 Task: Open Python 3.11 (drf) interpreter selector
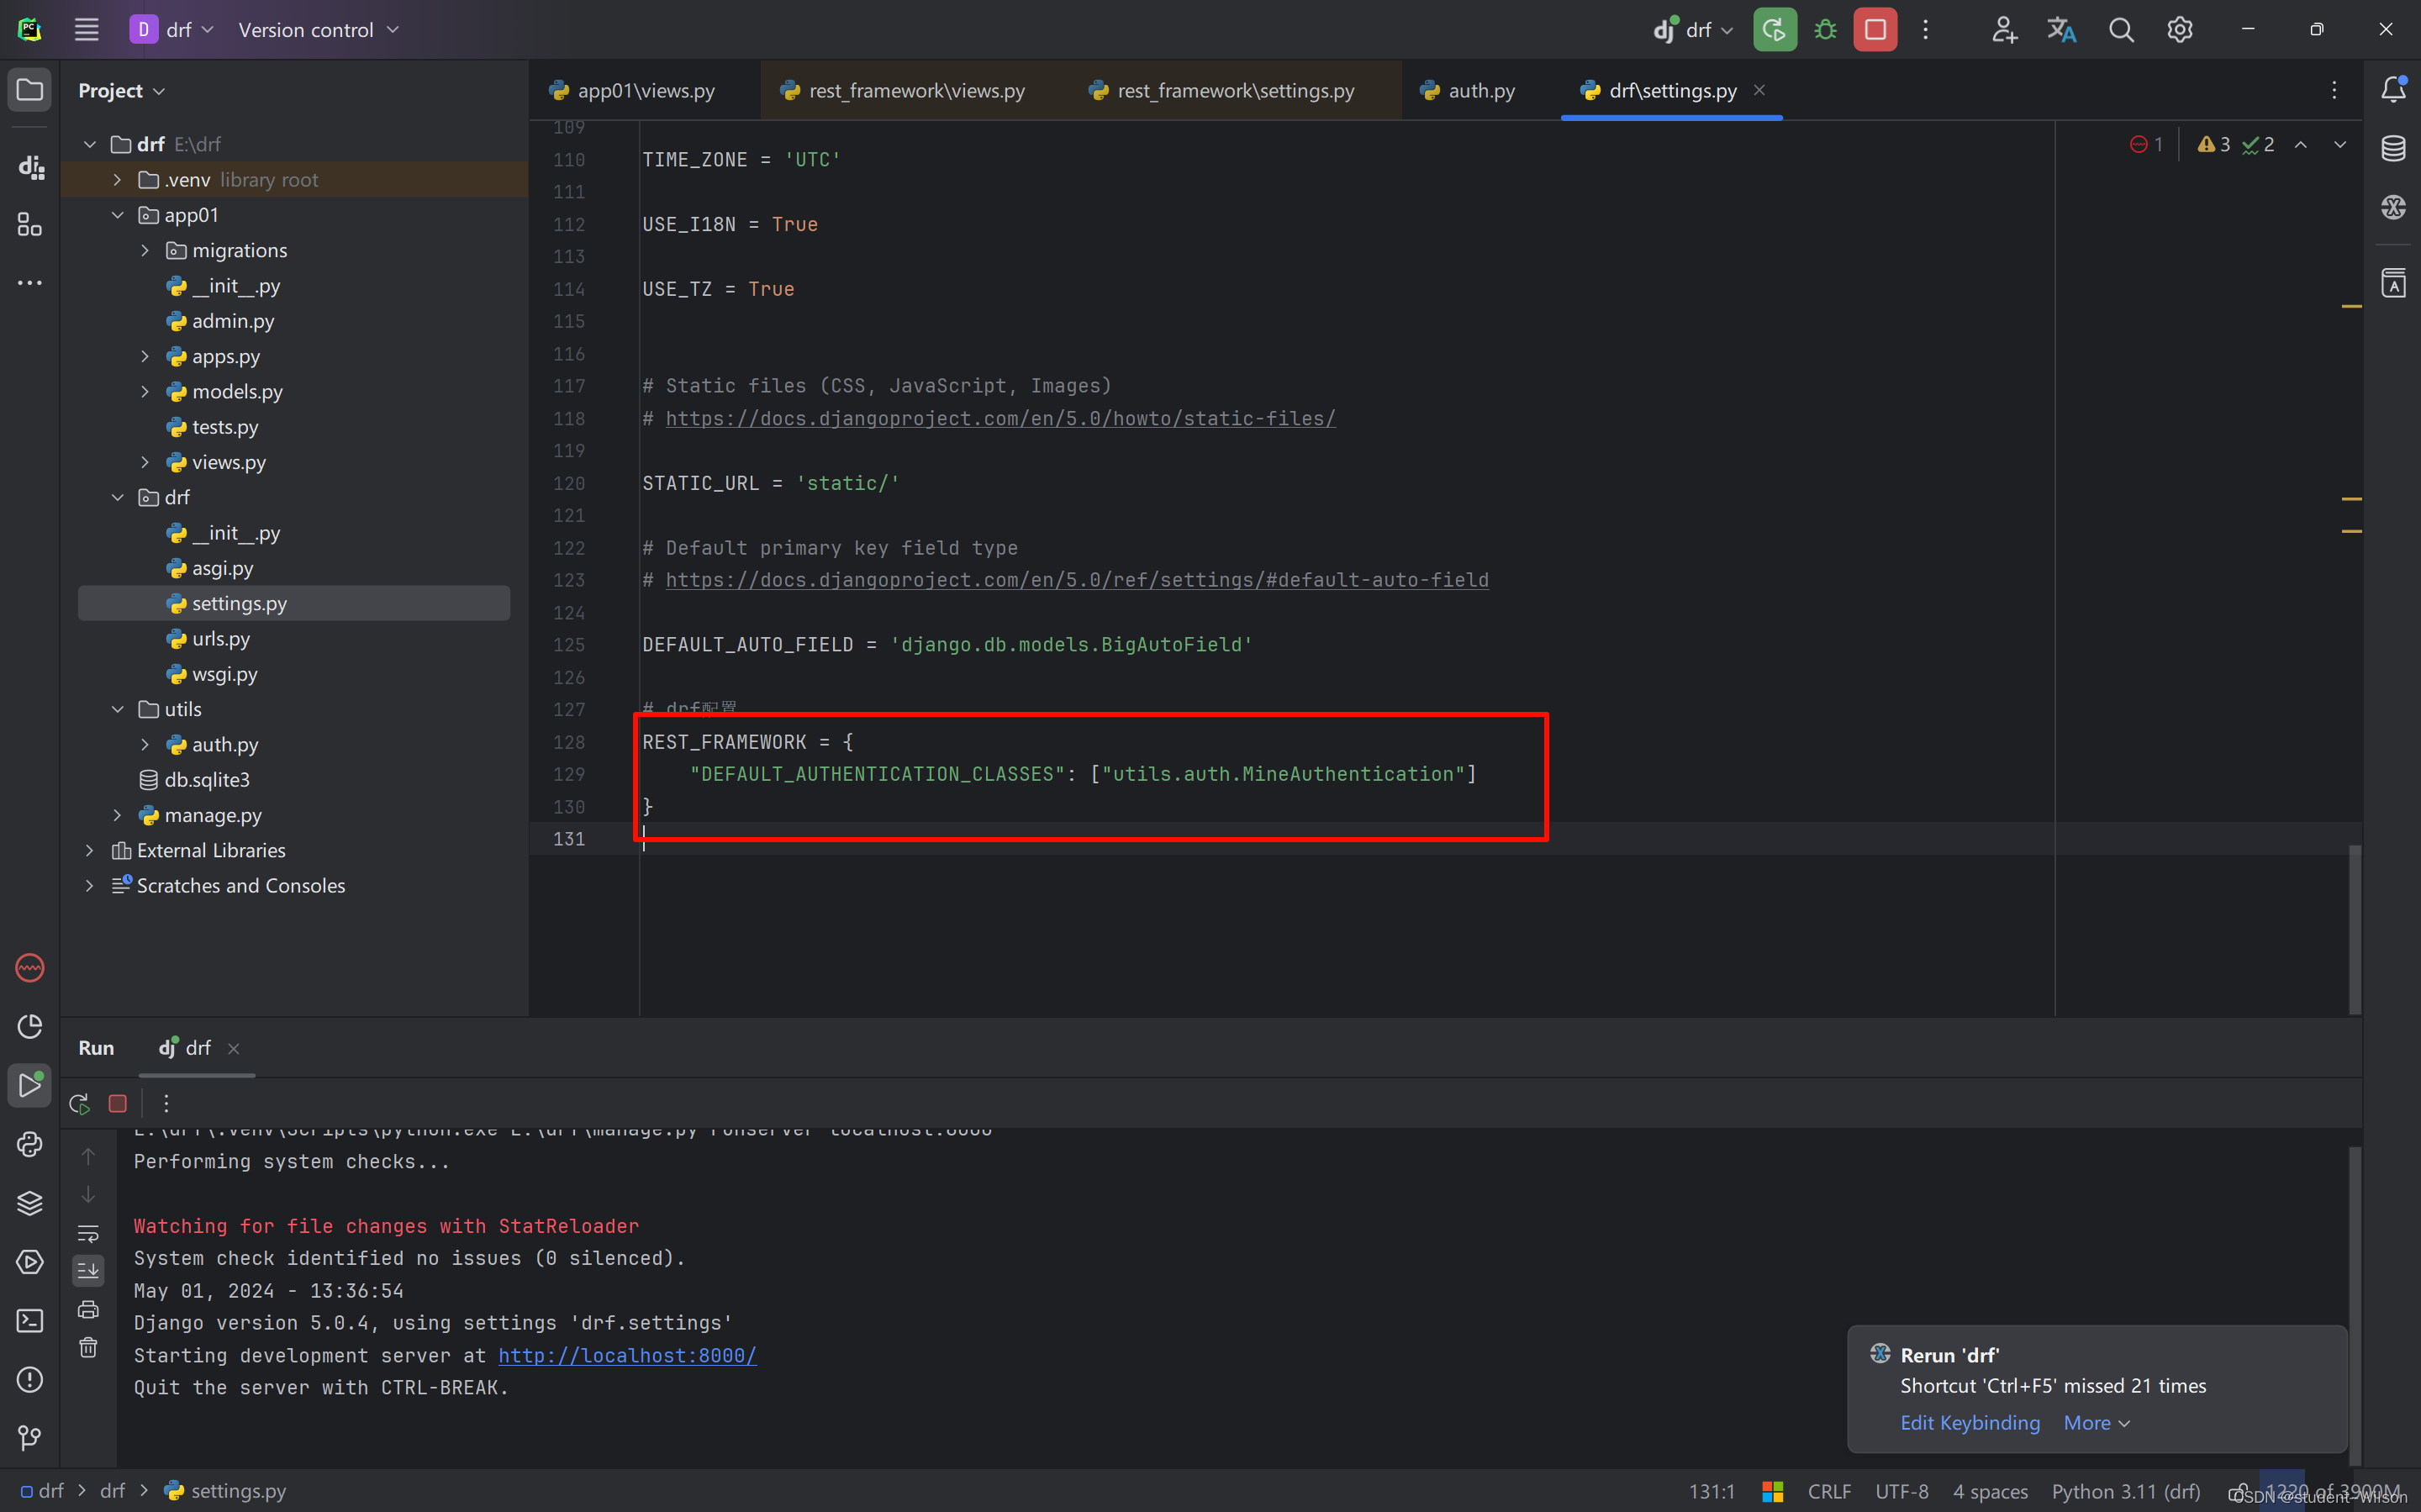2125,1491
